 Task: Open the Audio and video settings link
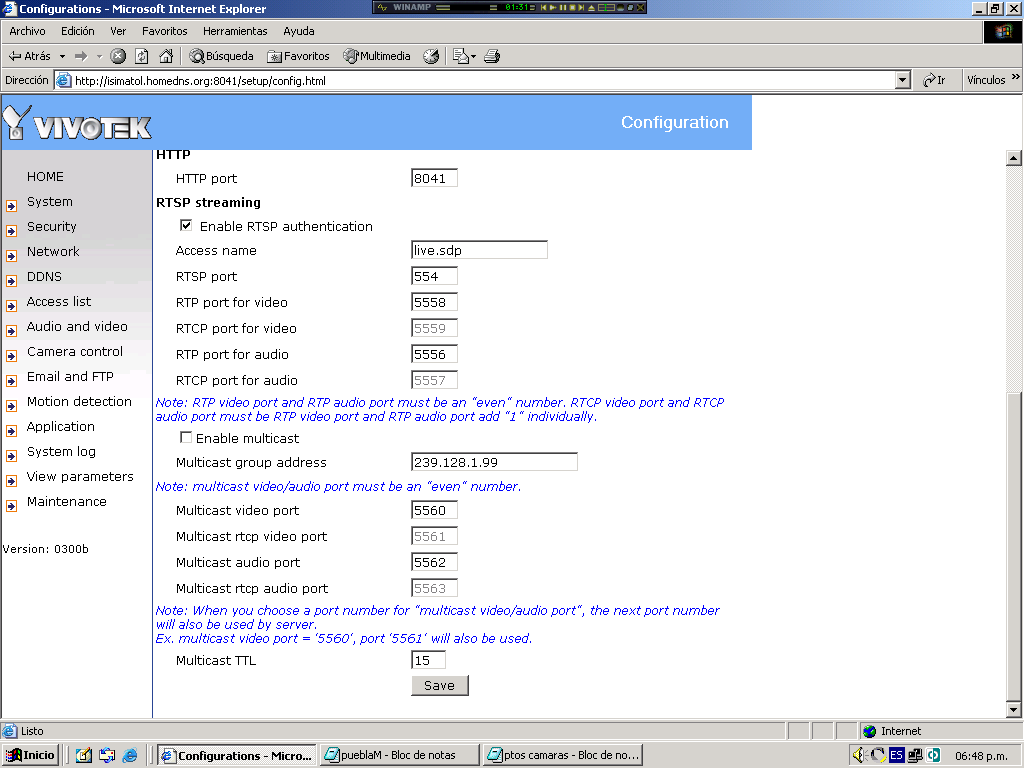[77, 326]
